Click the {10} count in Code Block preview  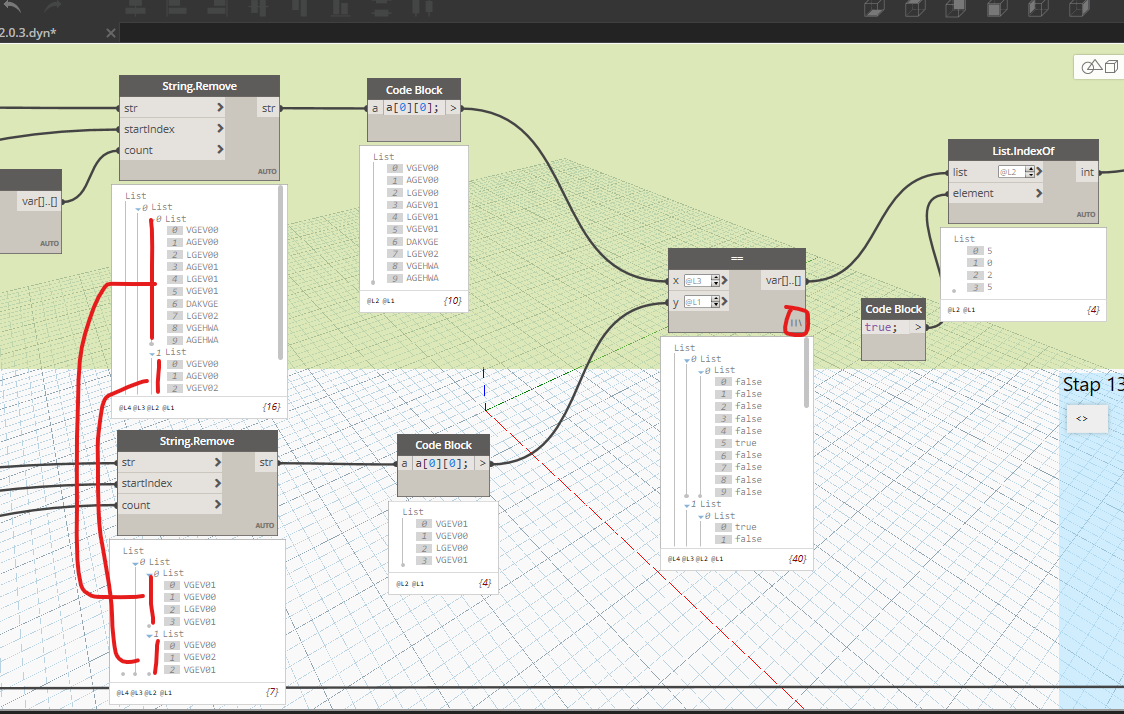tap(452, 300)
